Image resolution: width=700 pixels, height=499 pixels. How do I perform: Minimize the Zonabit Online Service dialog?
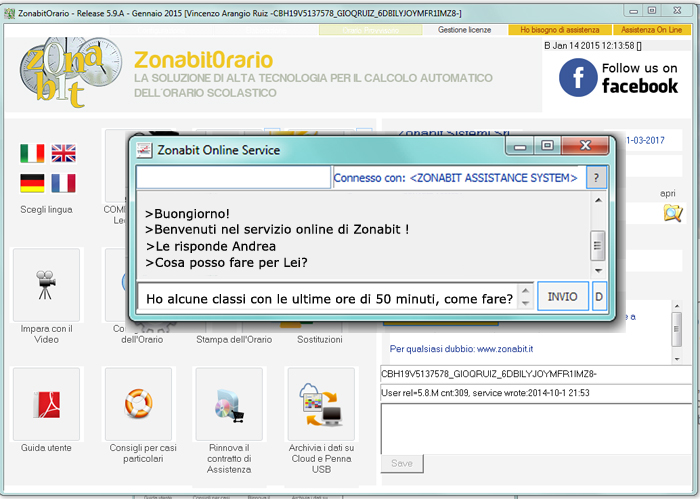pyautogui.click(x=520, y=146)
